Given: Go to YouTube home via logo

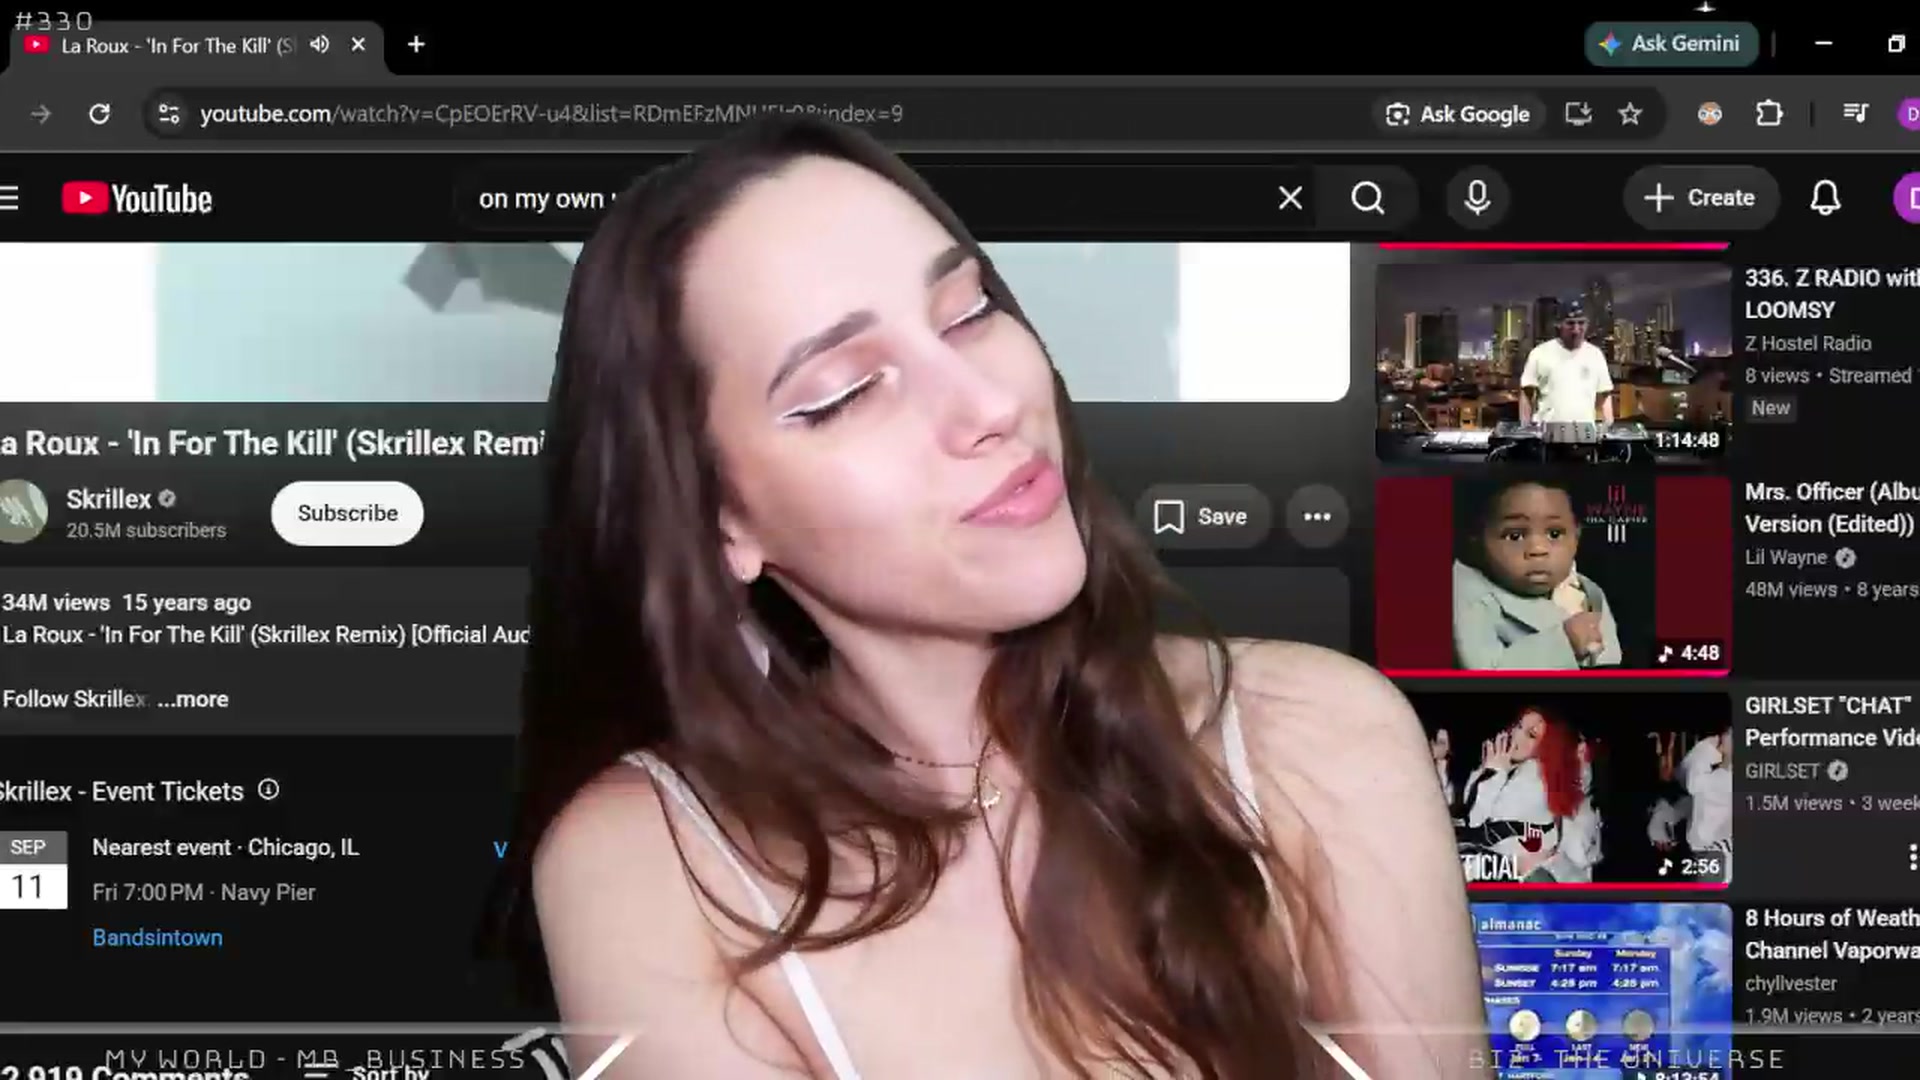Looking at the screenshot, I should (x=137, y=198).
